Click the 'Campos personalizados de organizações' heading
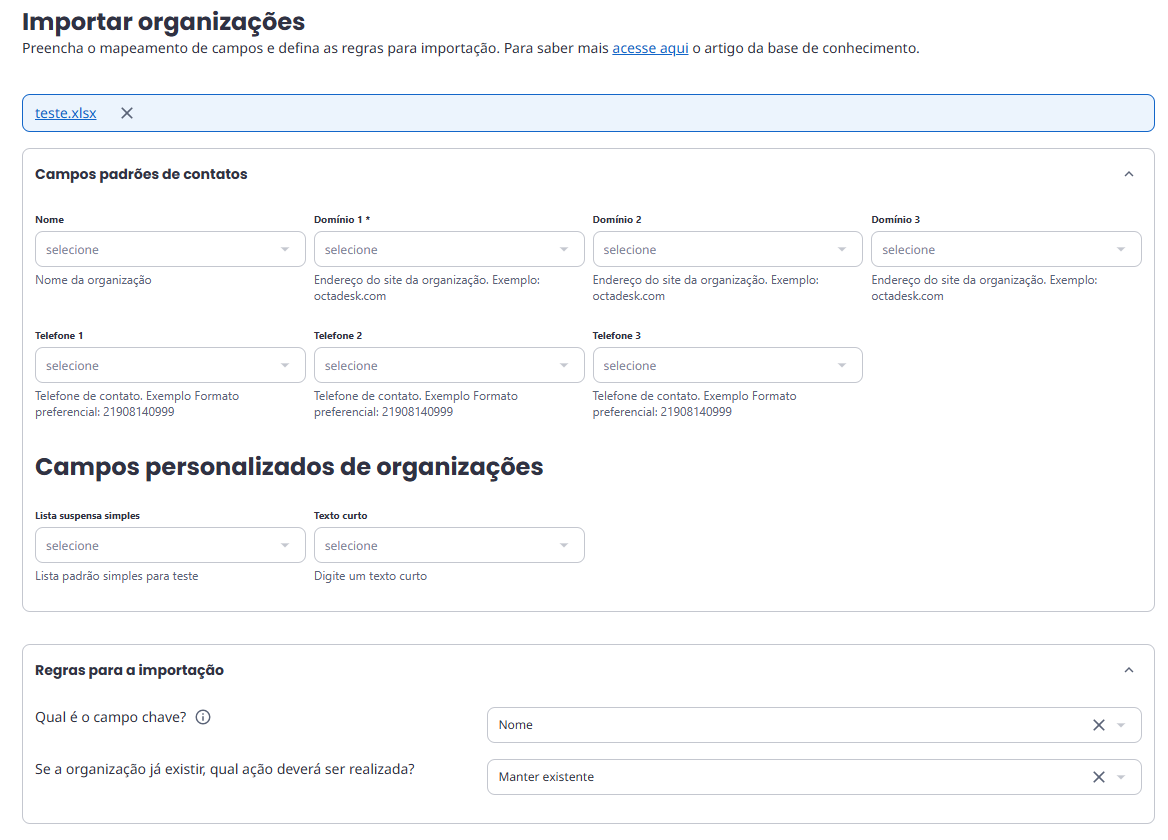This screenshot has height=840, width=1168. 289,467
